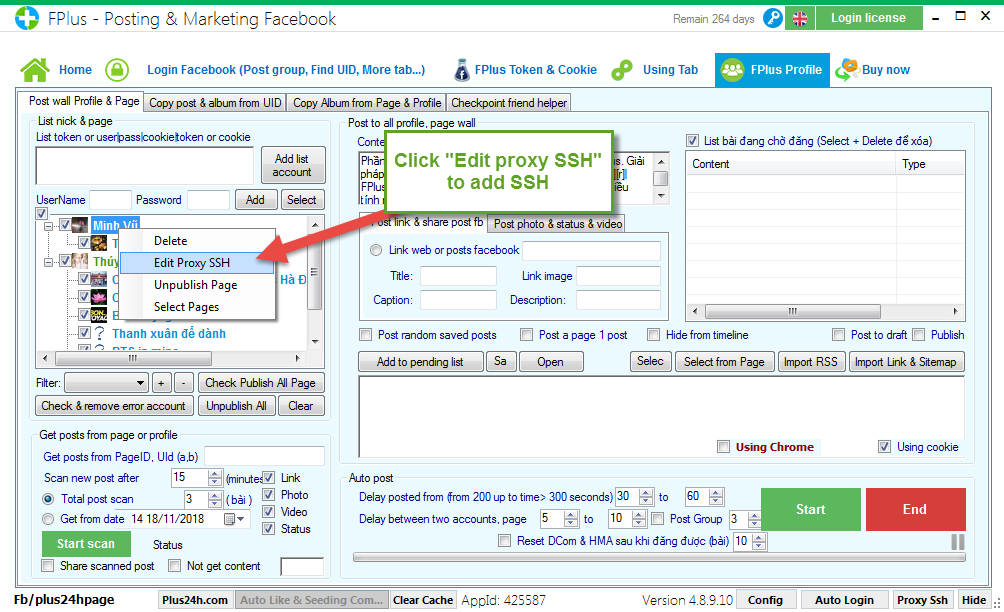1004x612 pixels.
Task: Click the Login license button
Action: pos(869,18)
